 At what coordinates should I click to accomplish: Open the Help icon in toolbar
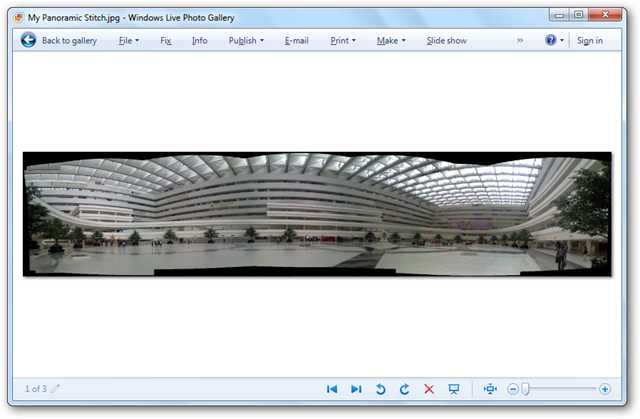(551, 40)
